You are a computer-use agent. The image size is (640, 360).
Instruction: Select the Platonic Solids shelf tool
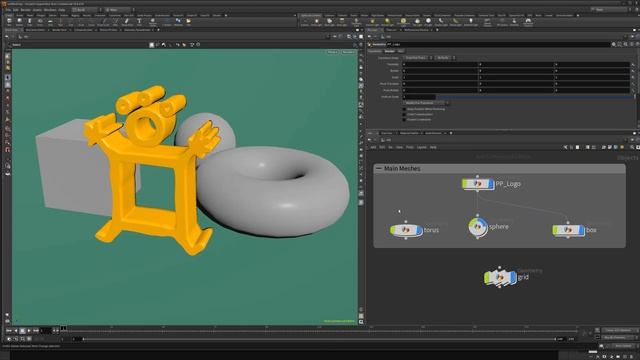pos(153,22)
